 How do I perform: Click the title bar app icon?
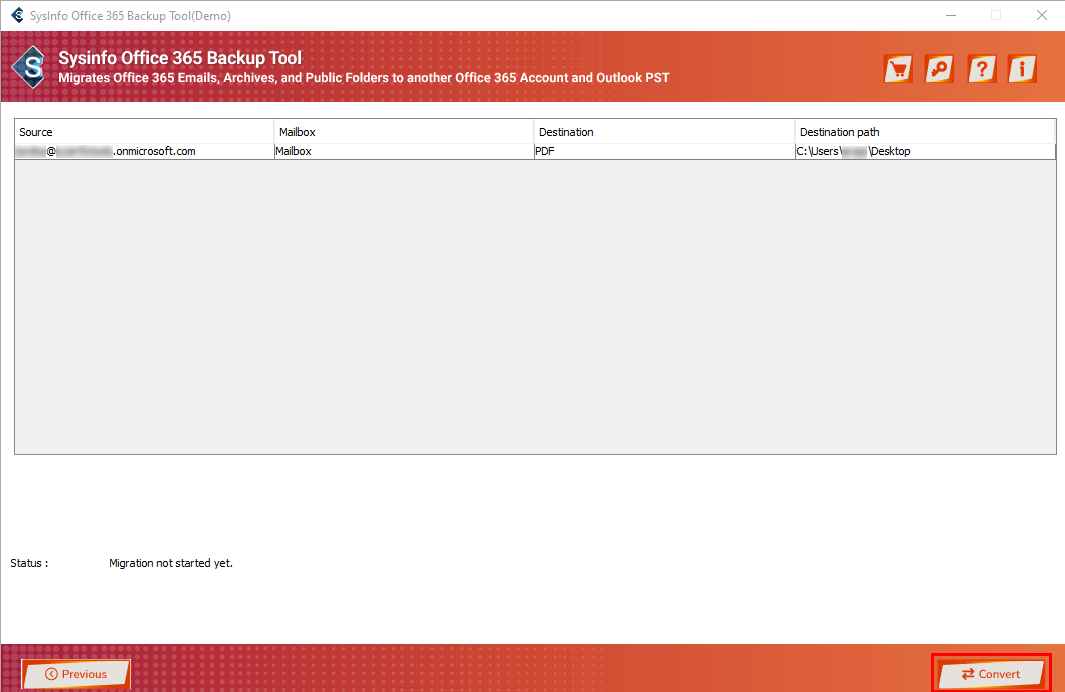17,15
